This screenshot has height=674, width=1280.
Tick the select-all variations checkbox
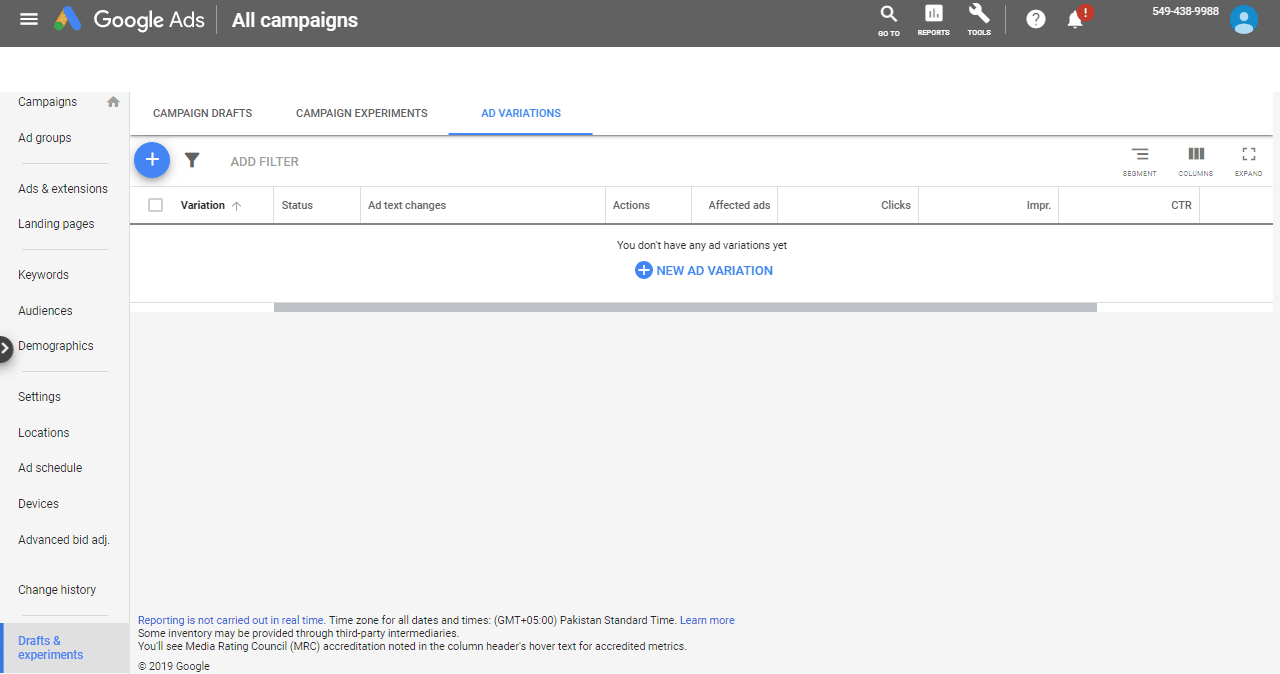(155, 205)
